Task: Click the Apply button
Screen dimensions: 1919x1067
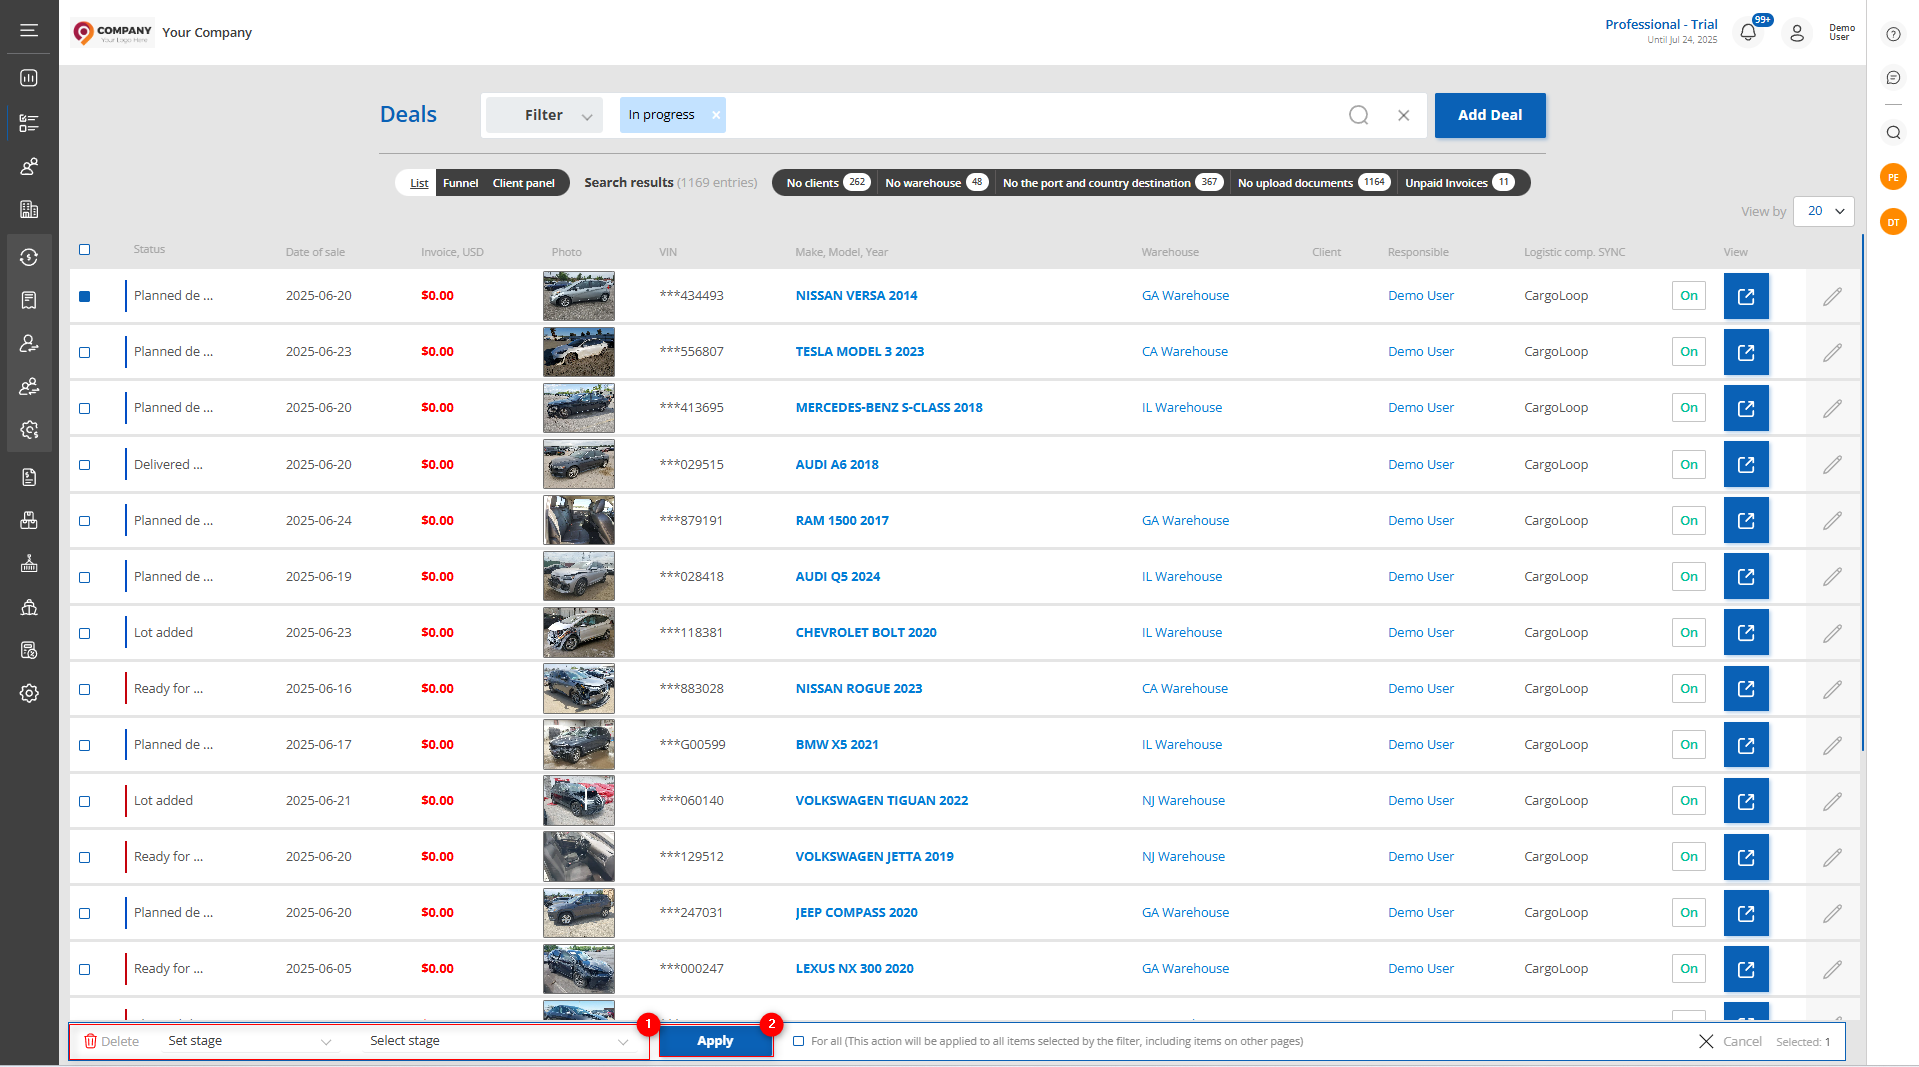Action: click(715, 1041)
